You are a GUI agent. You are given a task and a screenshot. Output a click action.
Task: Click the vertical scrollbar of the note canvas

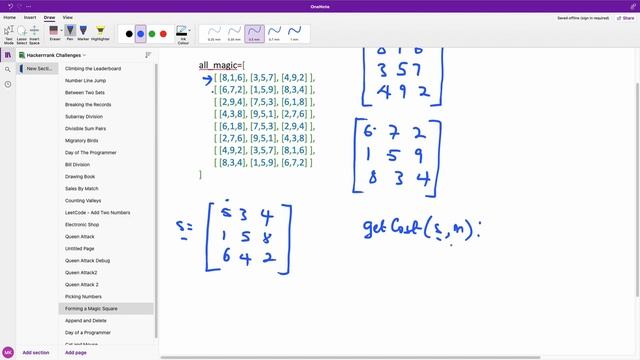[638, 189]
